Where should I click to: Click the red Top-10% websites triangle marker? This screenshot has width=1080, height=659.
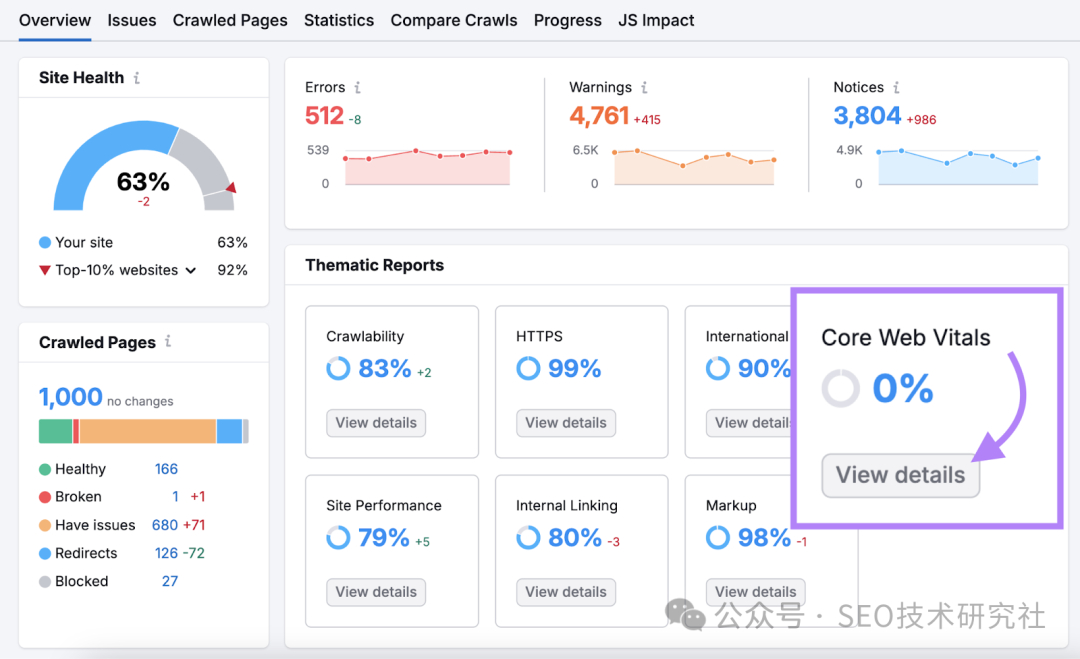click(x=45, y=270)
